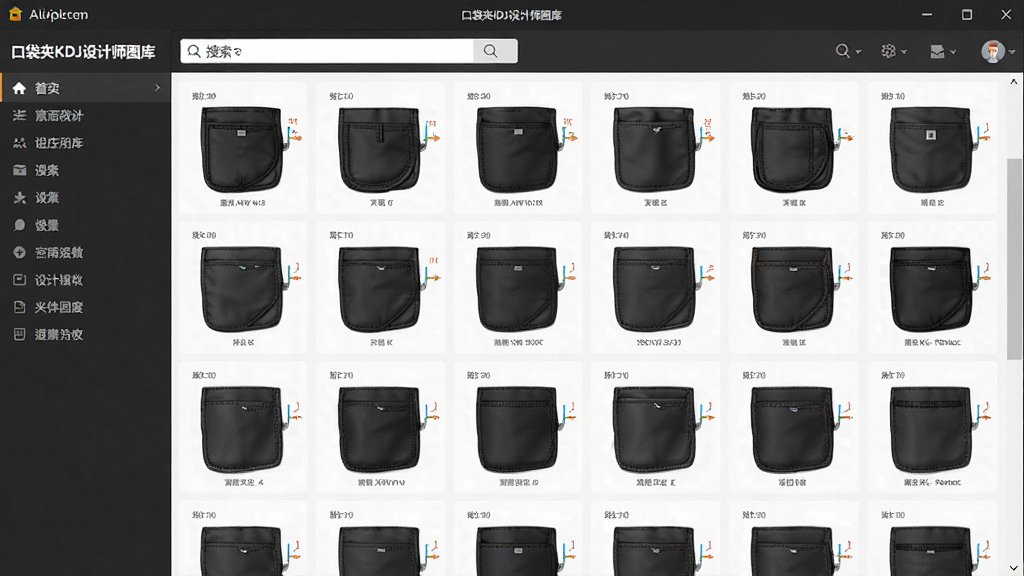The height and width of the screenshot is (576, 1024).
Task: Click the orange arrow marker beside the first top-row pocket
Action: 296,137
